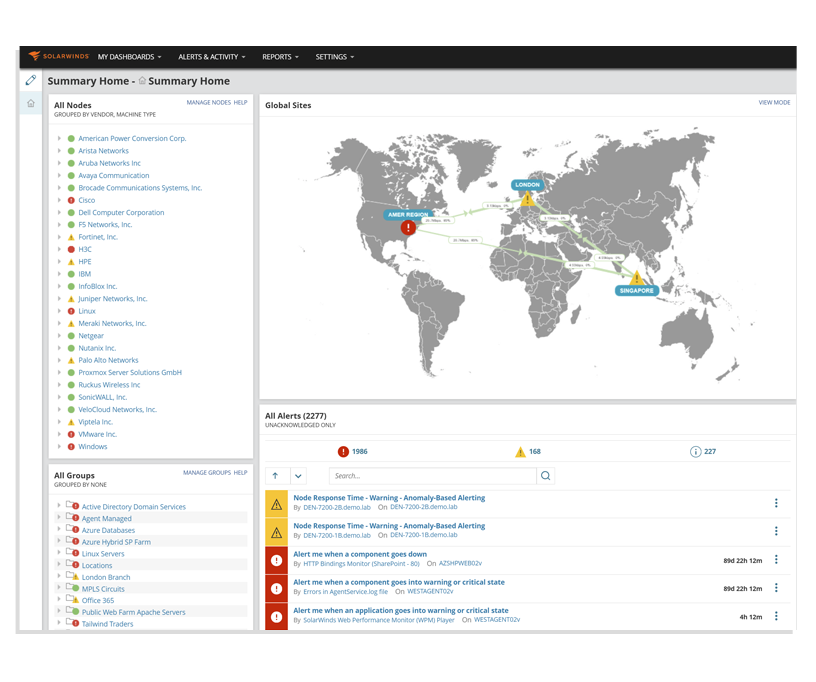
Task: Filter alerts by informational count 227
Action: [703, 452]
